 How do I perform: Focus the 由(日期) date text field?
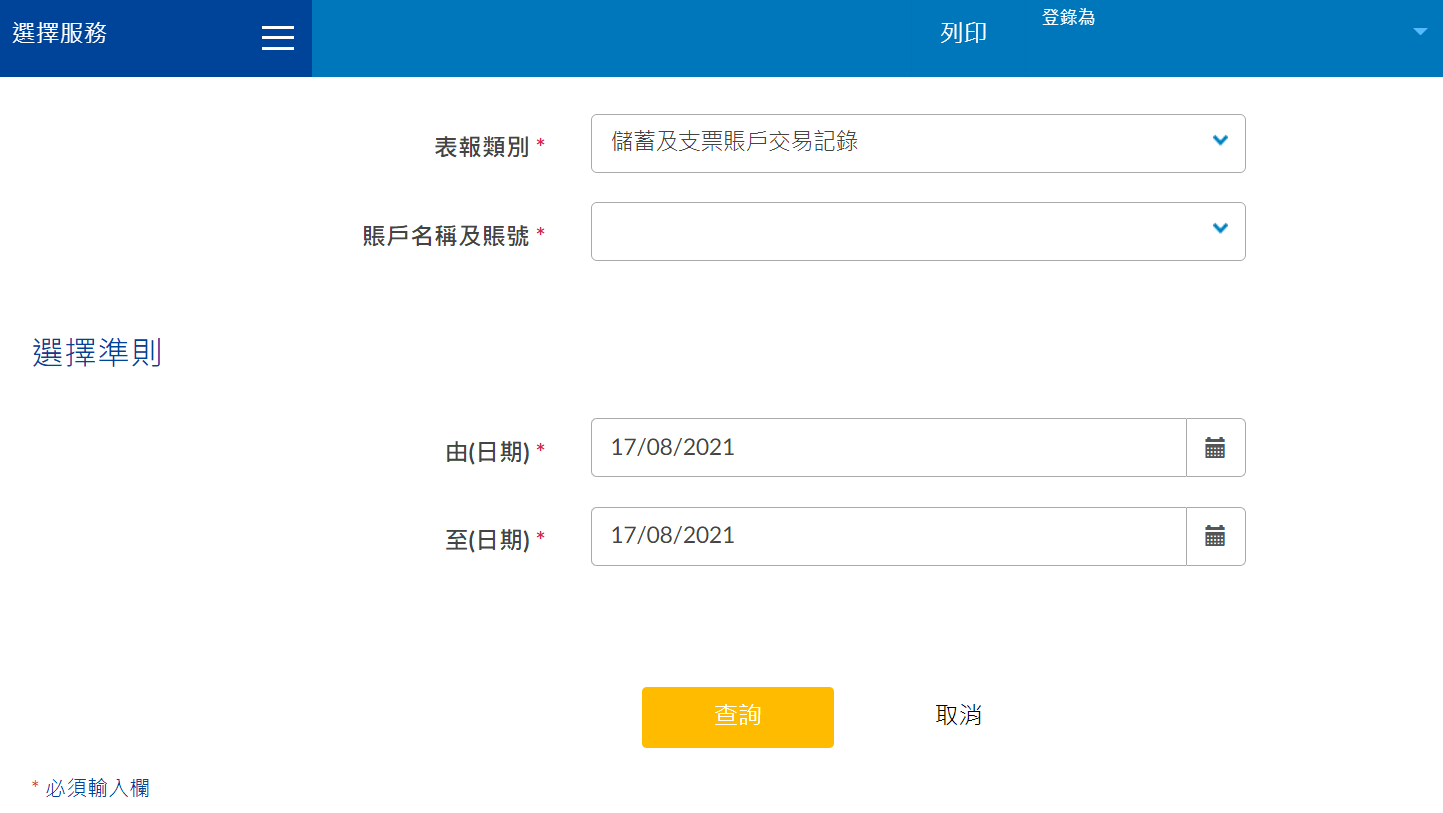coord(888,448)
